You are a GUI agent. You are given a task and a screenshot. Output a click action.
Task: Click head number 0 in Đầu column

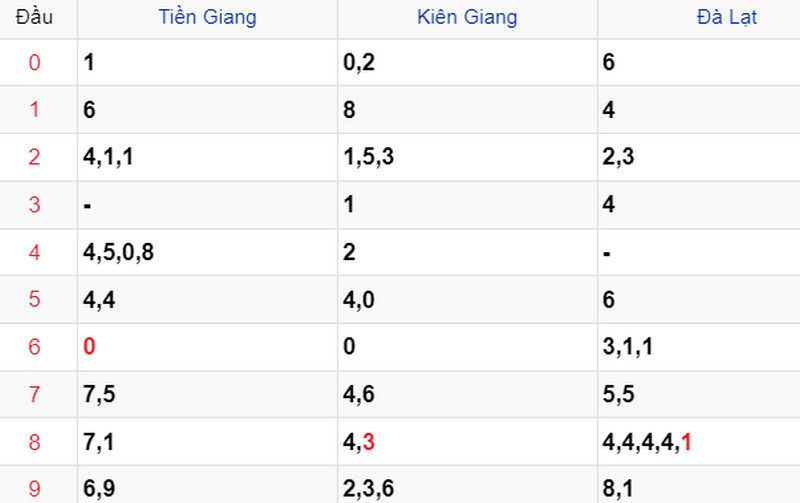pyautogui.click(x=34, y=63)
